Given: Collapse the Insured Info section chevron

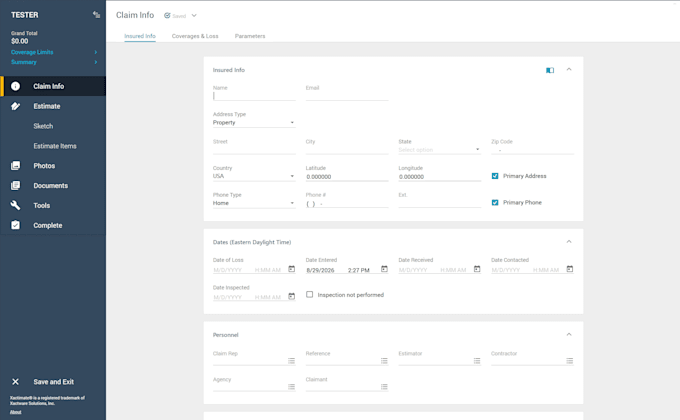Looking at the screenshot, I should (569, 69).
